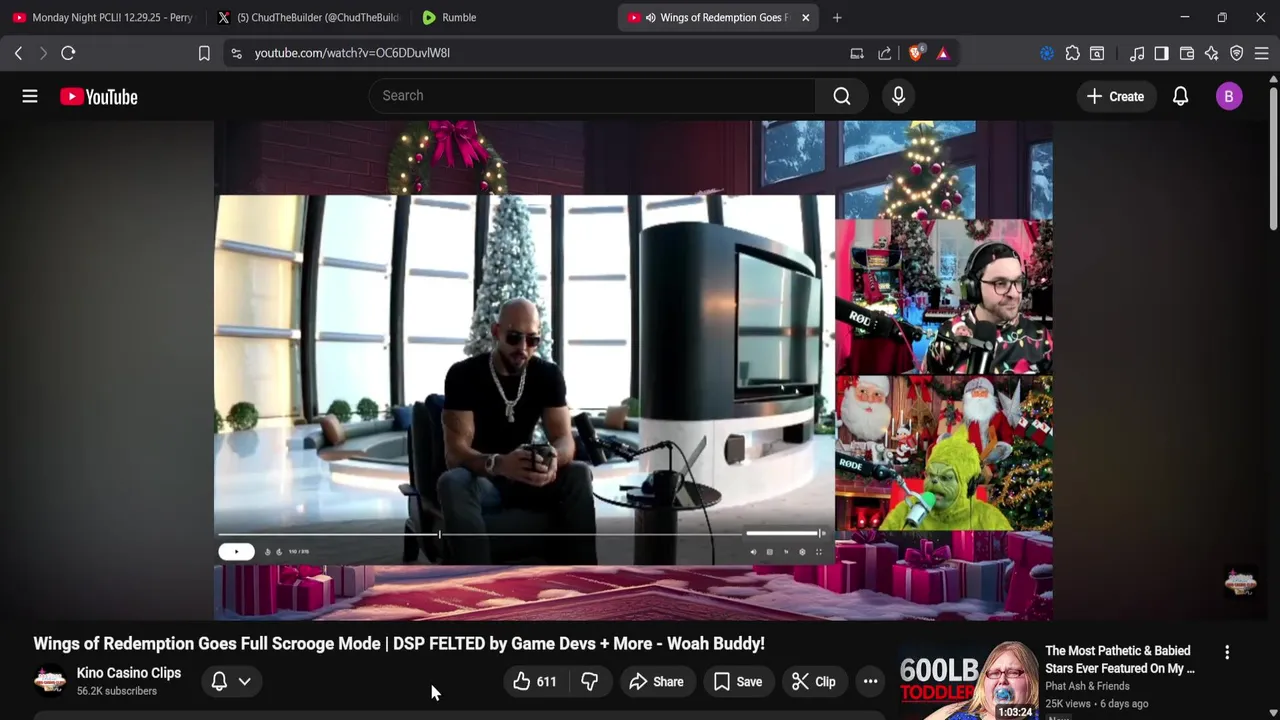Open the Brave Playlist music note icon
The width and height of the screenshot is (1280, 720).
click(x=1137, y=53)
